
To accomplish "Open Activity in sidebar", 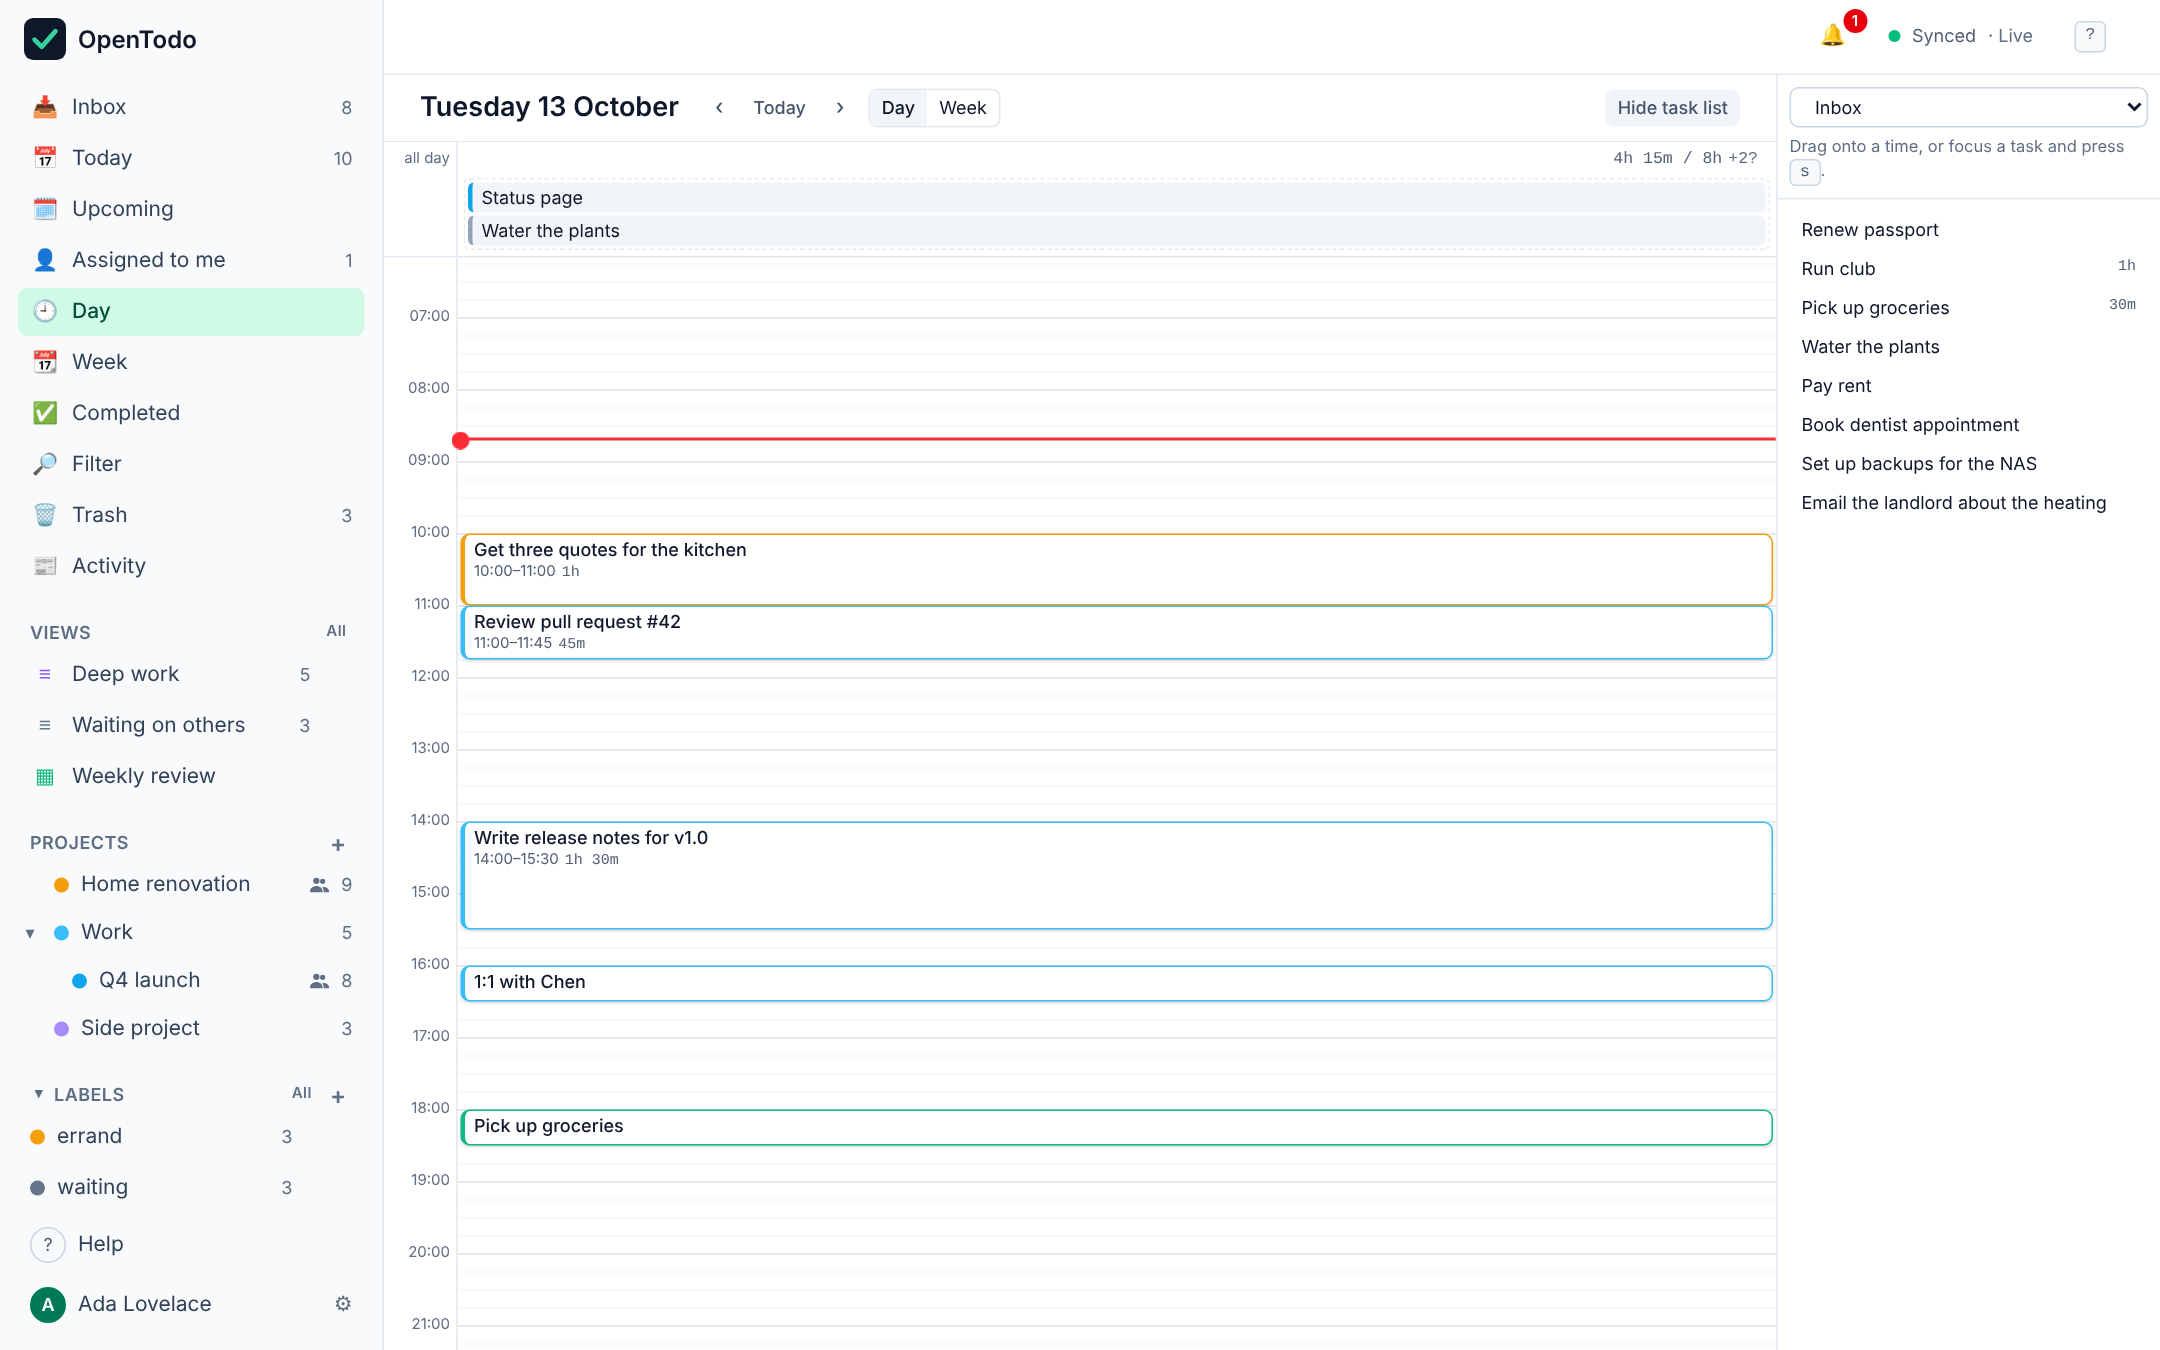I will 191,566.
